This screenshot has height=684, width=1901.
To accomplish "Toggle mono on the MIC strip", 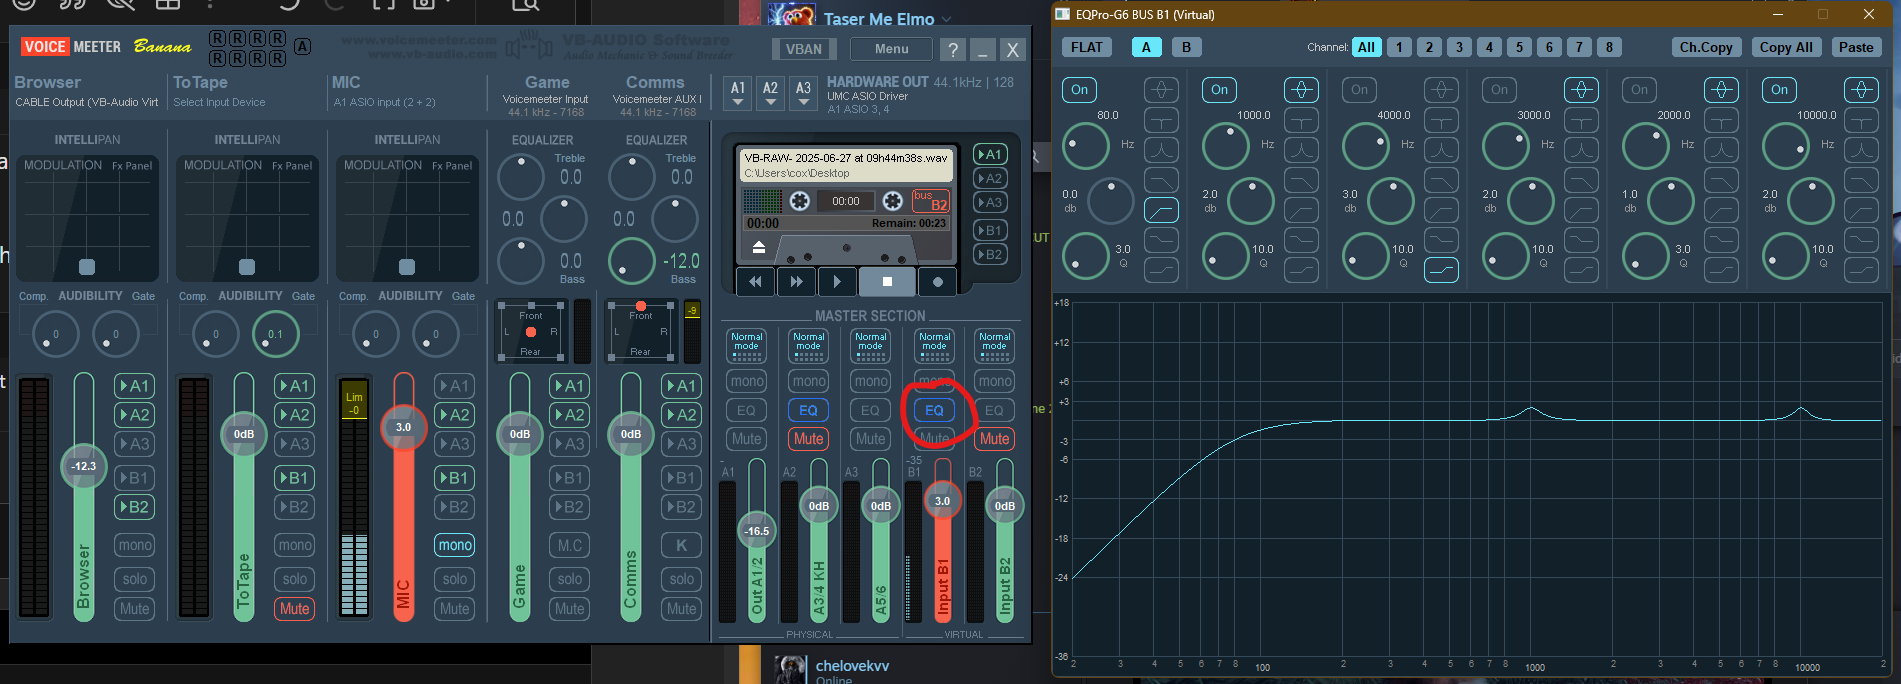I will coord(455,545).
